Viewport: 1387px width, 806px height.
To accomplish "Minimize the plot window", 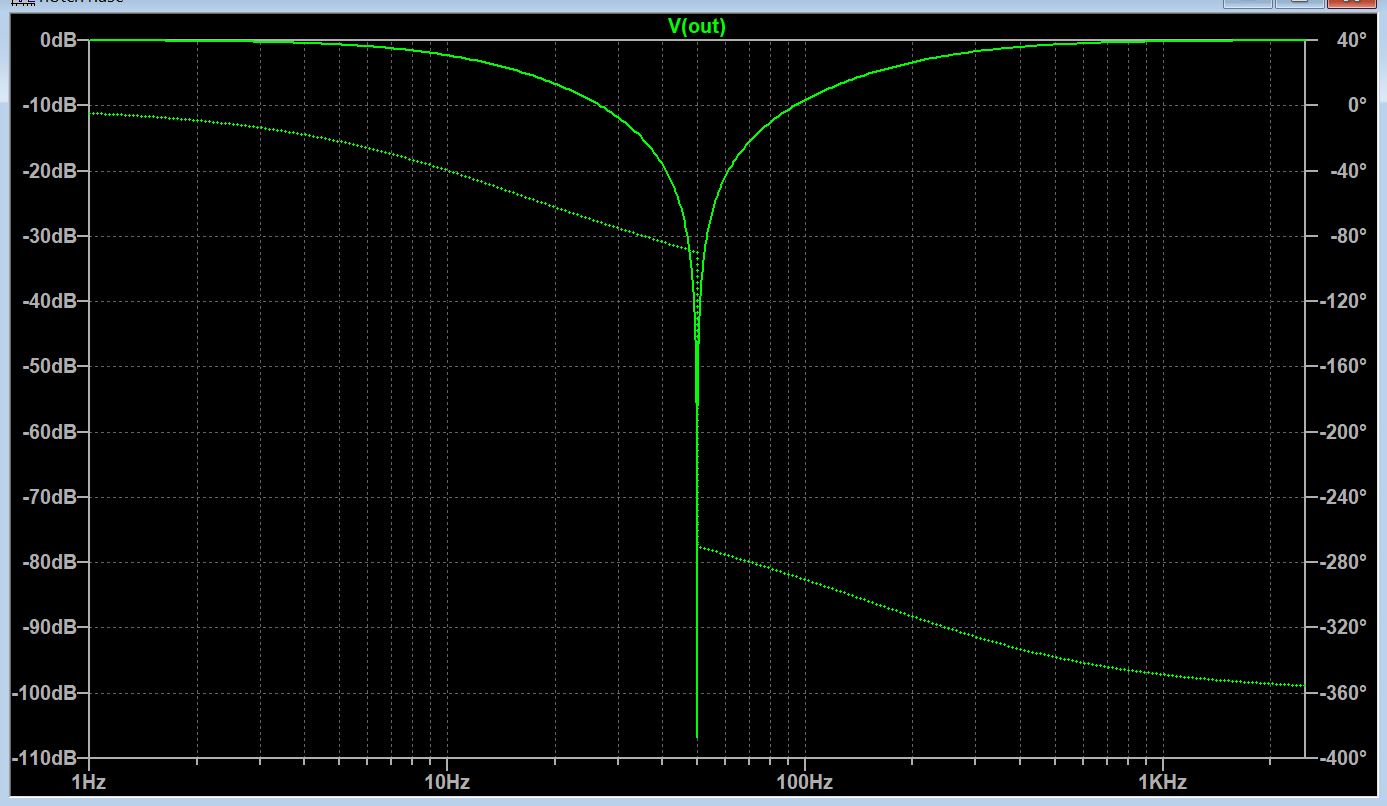I will pyautogui.click(x=1248, y=3).
